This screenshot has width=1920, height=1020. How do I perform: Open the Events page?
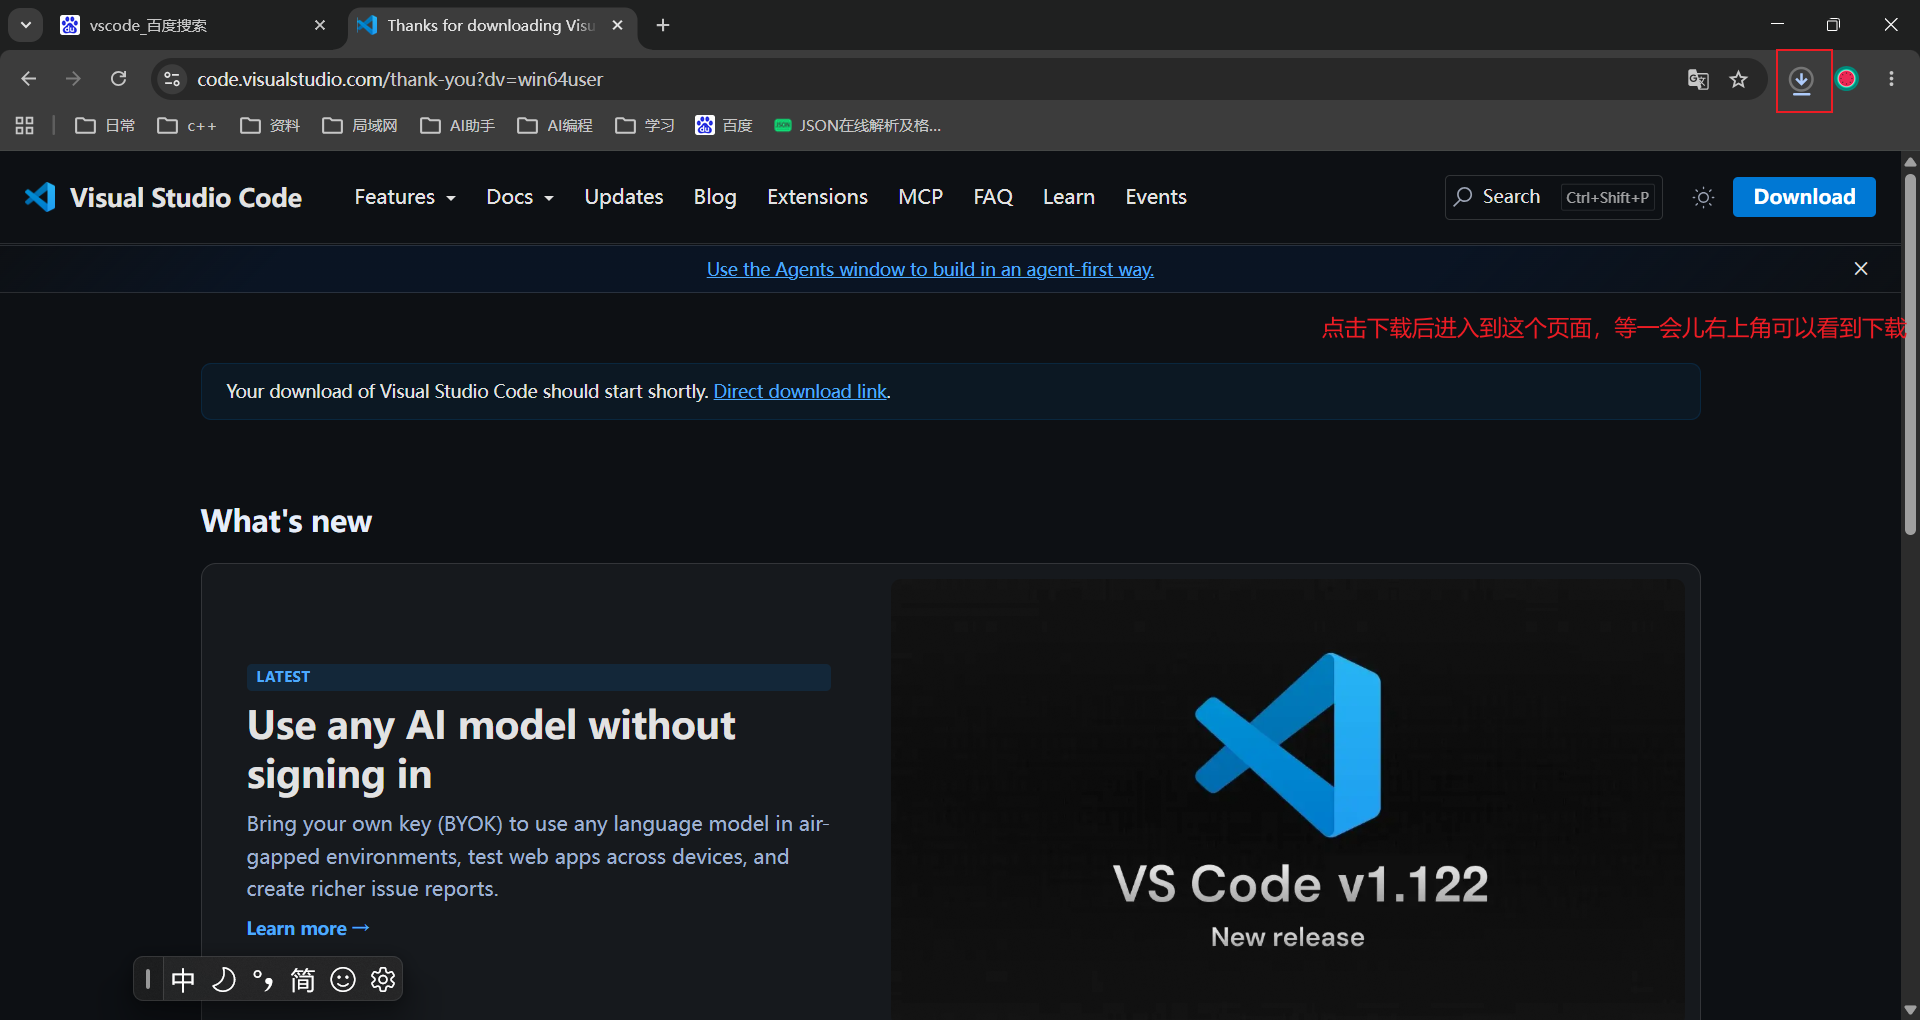pyautogui.click(x=1156, y=197)
